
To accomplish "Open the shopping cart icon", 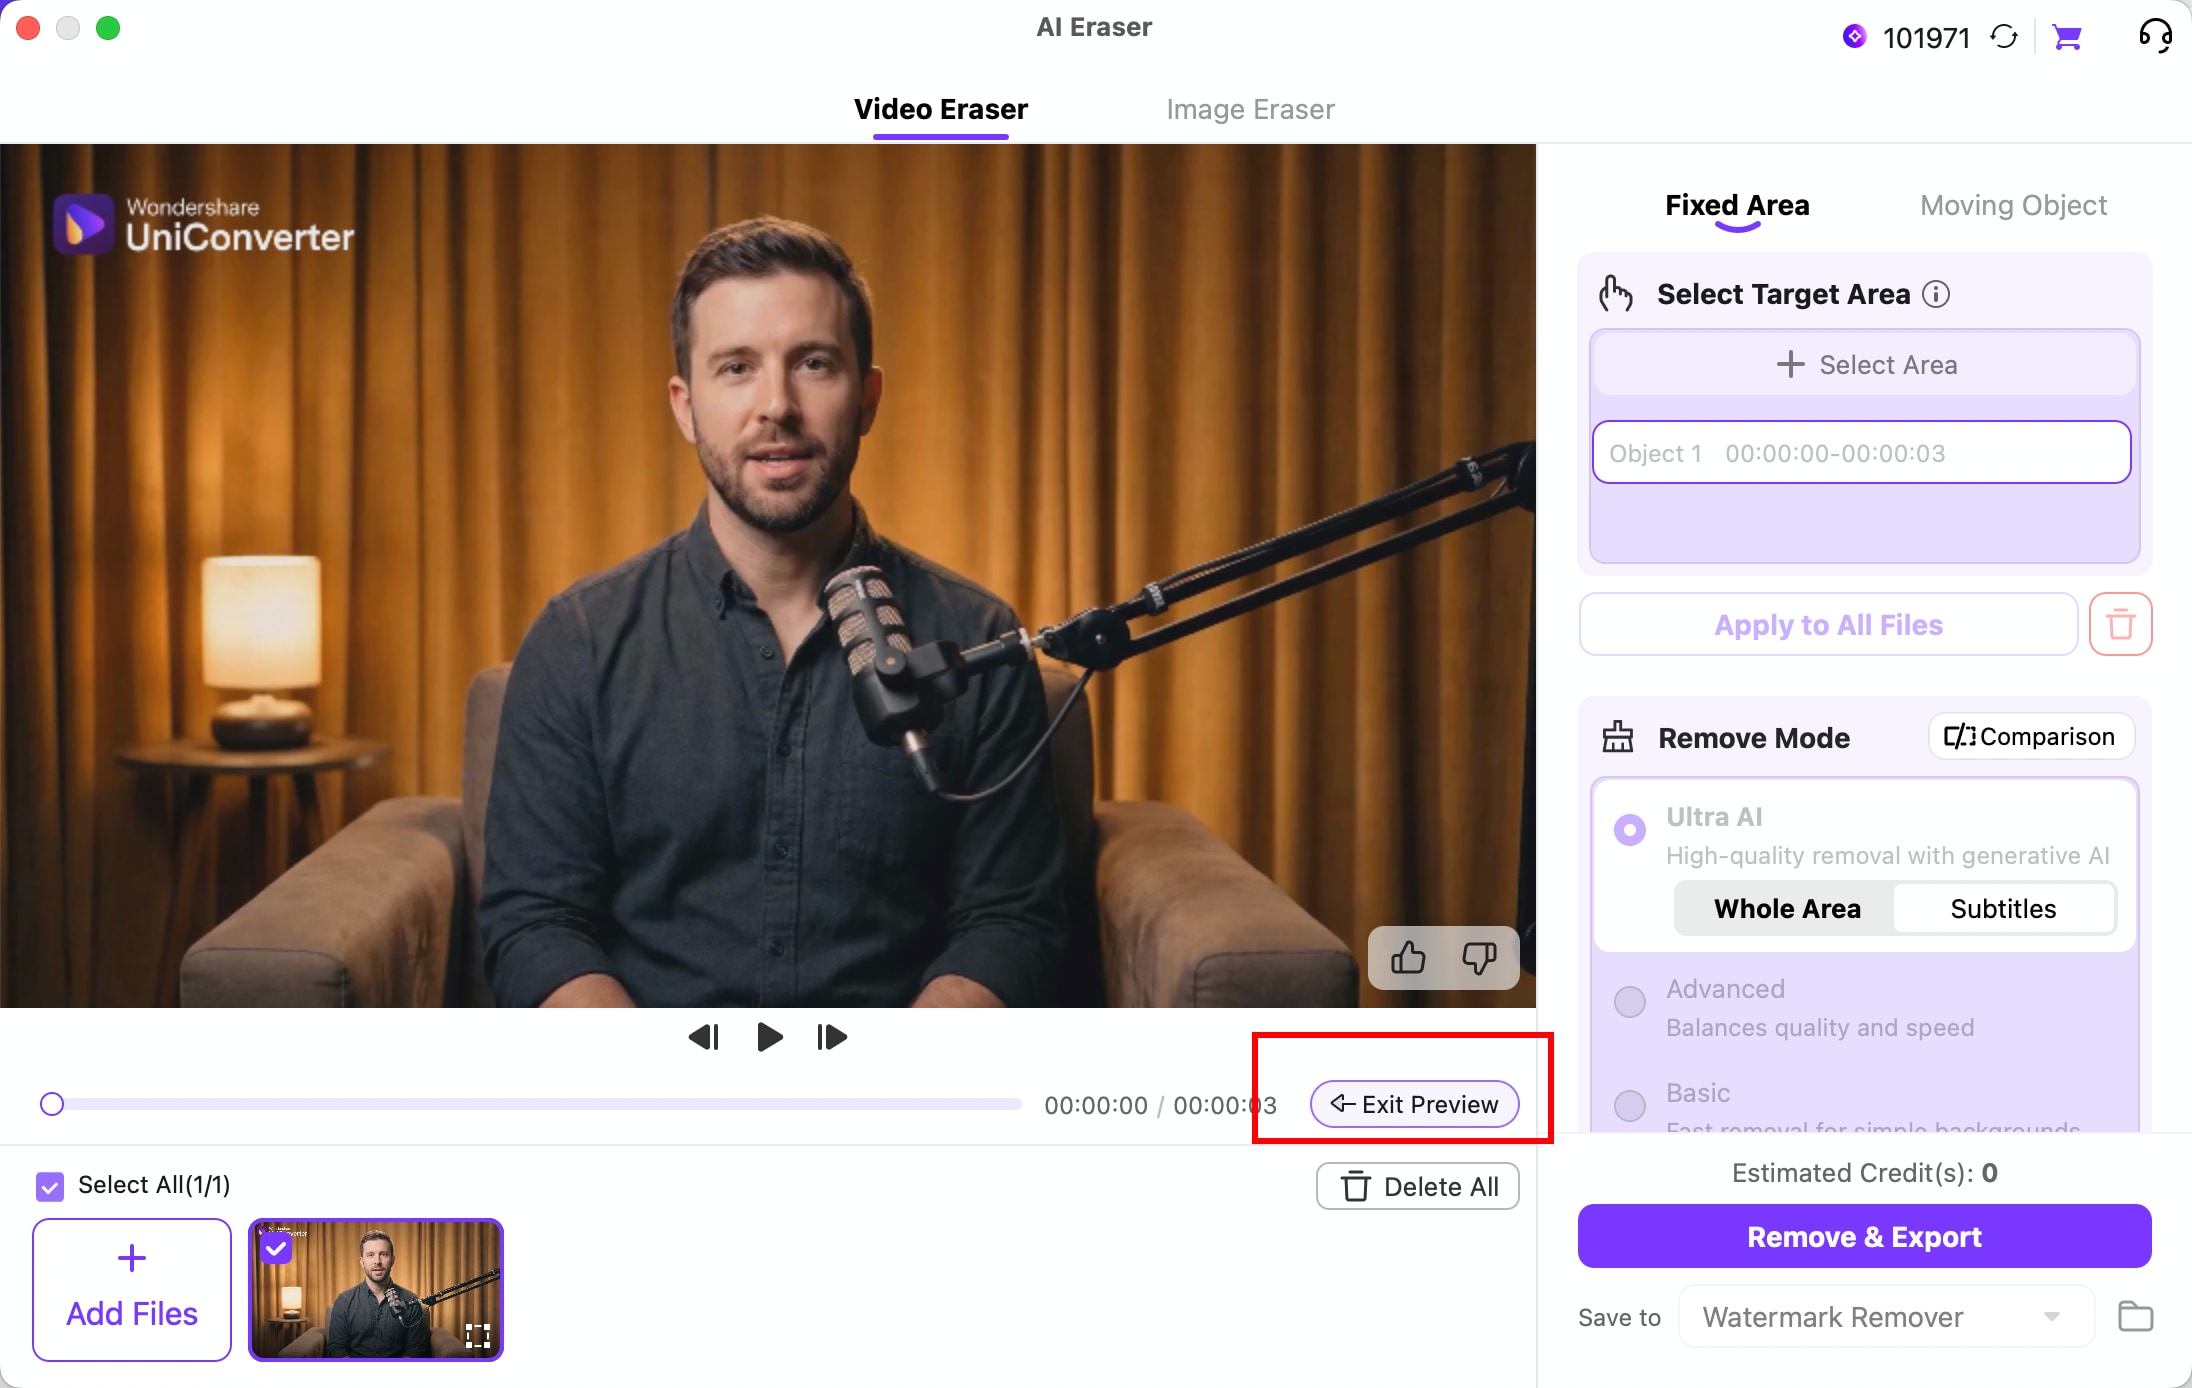I will 2067,37.
